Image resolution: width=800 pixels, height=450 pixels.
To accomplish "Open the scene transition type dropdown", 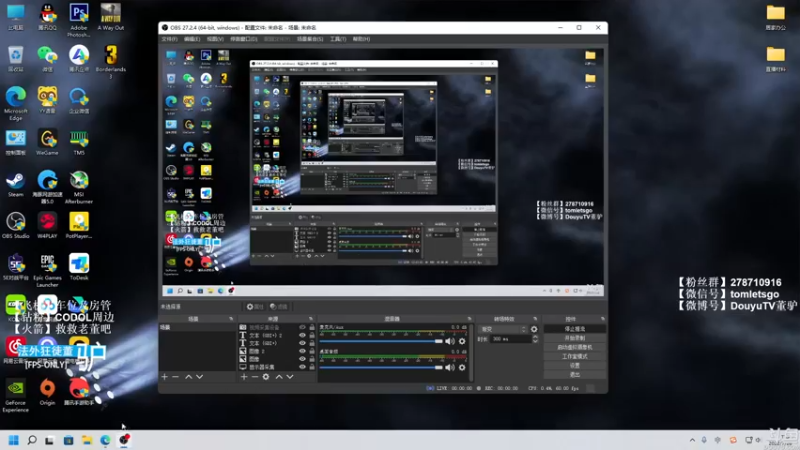I will 504,330.
